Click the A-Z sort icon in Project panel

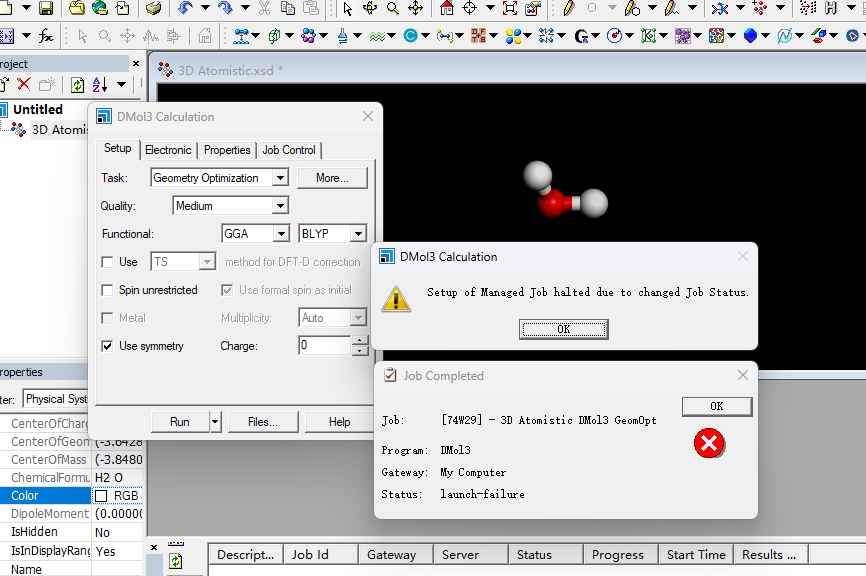[101, 85]
